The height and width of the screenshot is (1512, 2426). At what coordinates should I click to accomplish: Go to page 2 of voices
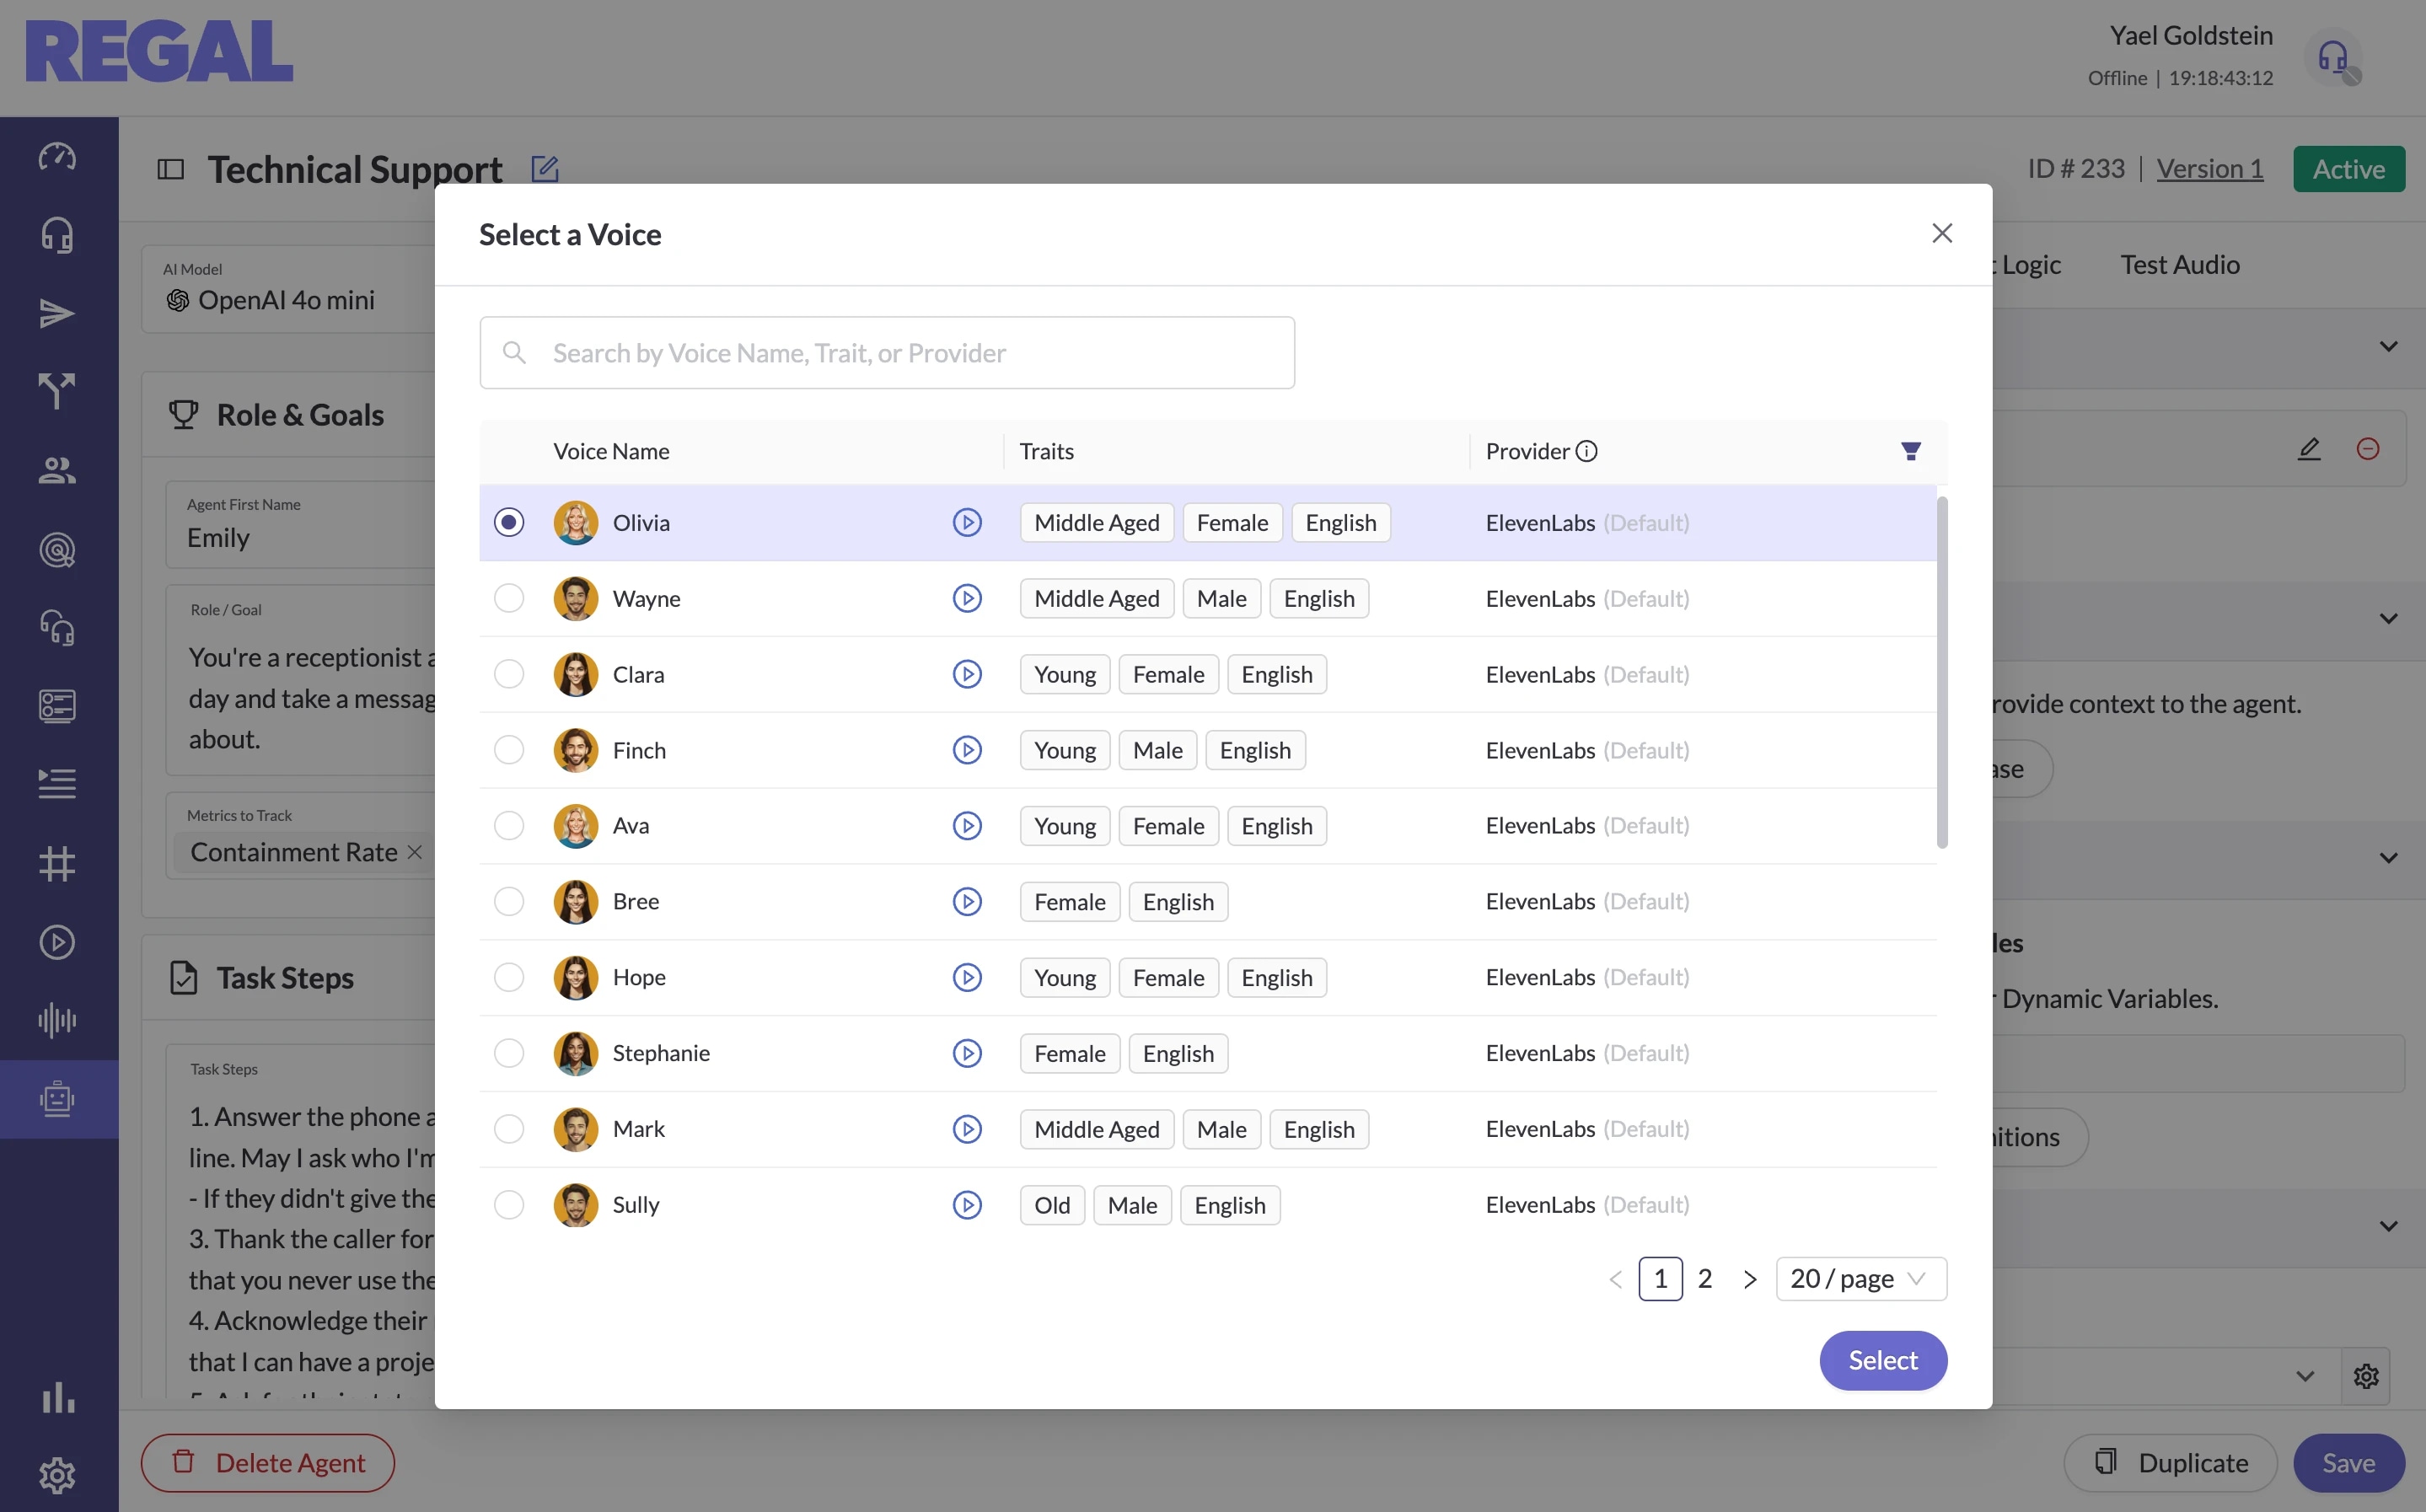[1706, 1278]
